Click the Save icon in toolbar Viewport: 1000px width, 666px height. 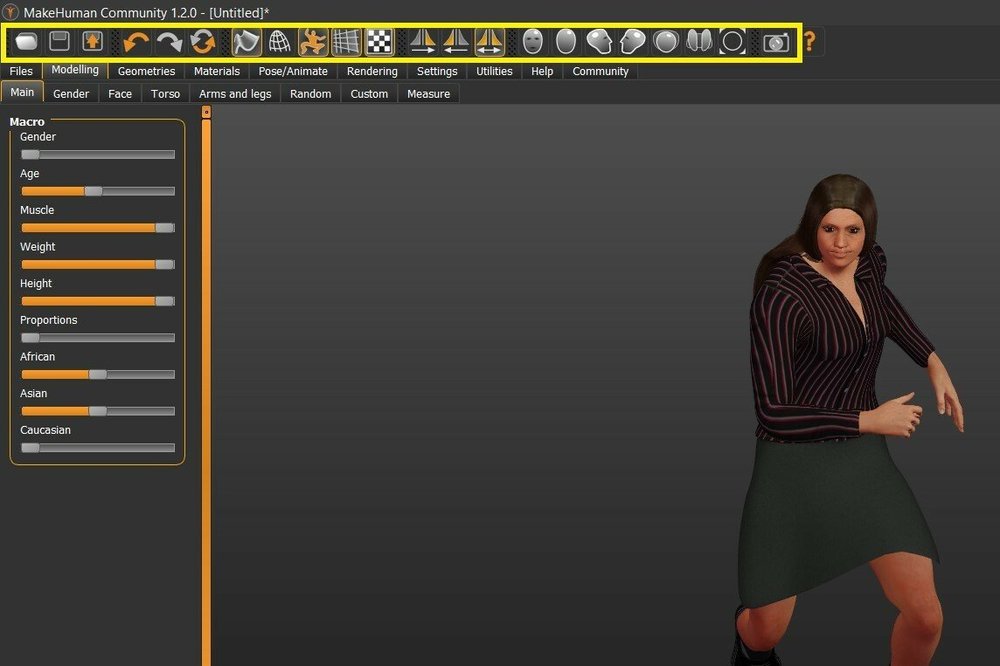coord(60,42)
